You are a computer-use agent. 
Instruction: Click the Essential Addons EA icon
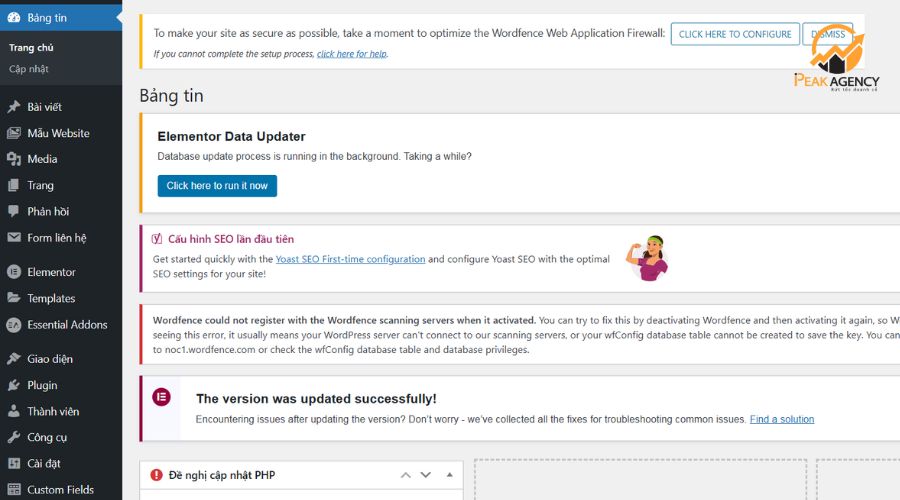coord(14,325)
